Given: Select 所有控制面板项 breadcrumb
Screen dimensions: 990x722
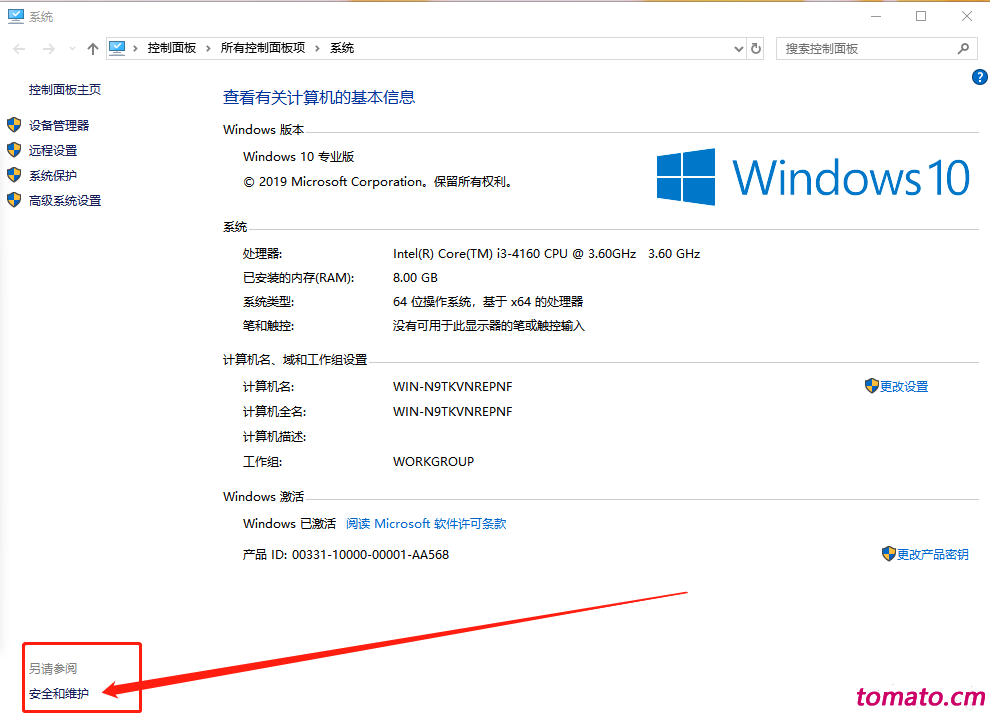Looking at the screenshot, I should pos(263,48).
